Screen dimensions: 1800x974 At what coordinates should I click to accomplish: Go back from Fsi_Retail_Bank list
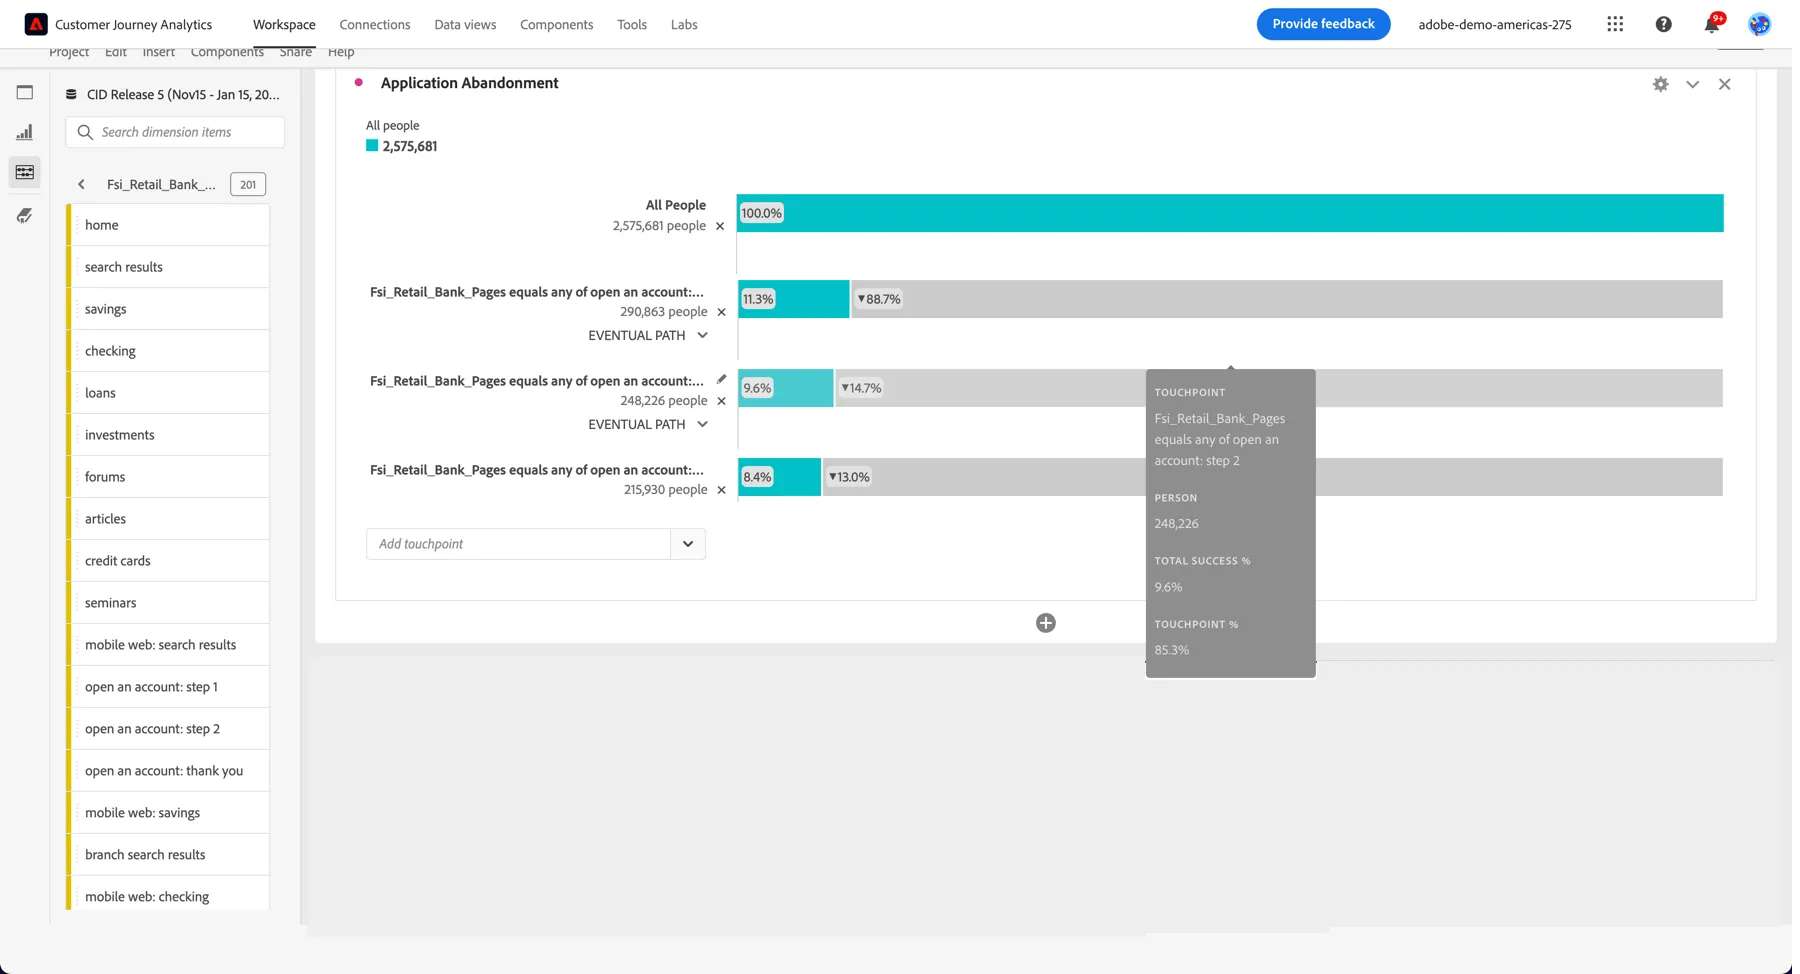[81, 184]
